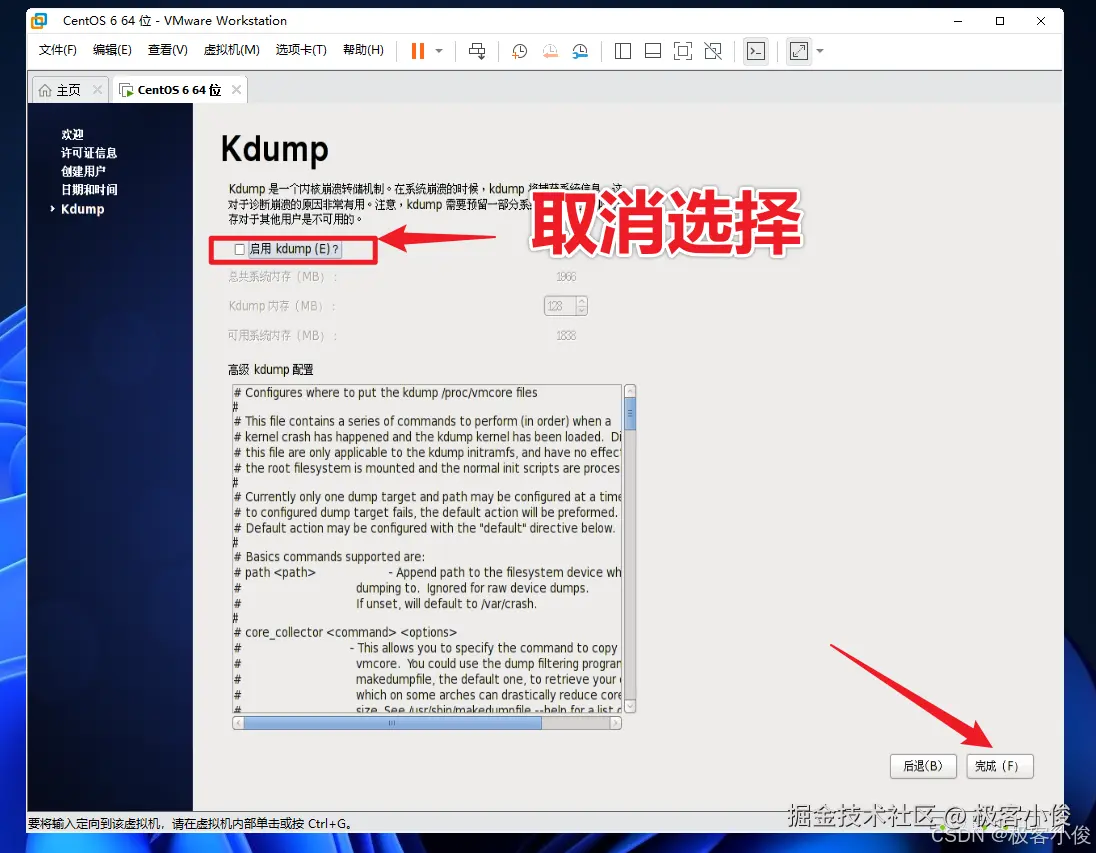Viewport: 1096px width, 853px height.
Task: Toggle the thumbnail bar view icon
Action: (x=653, y=51)
